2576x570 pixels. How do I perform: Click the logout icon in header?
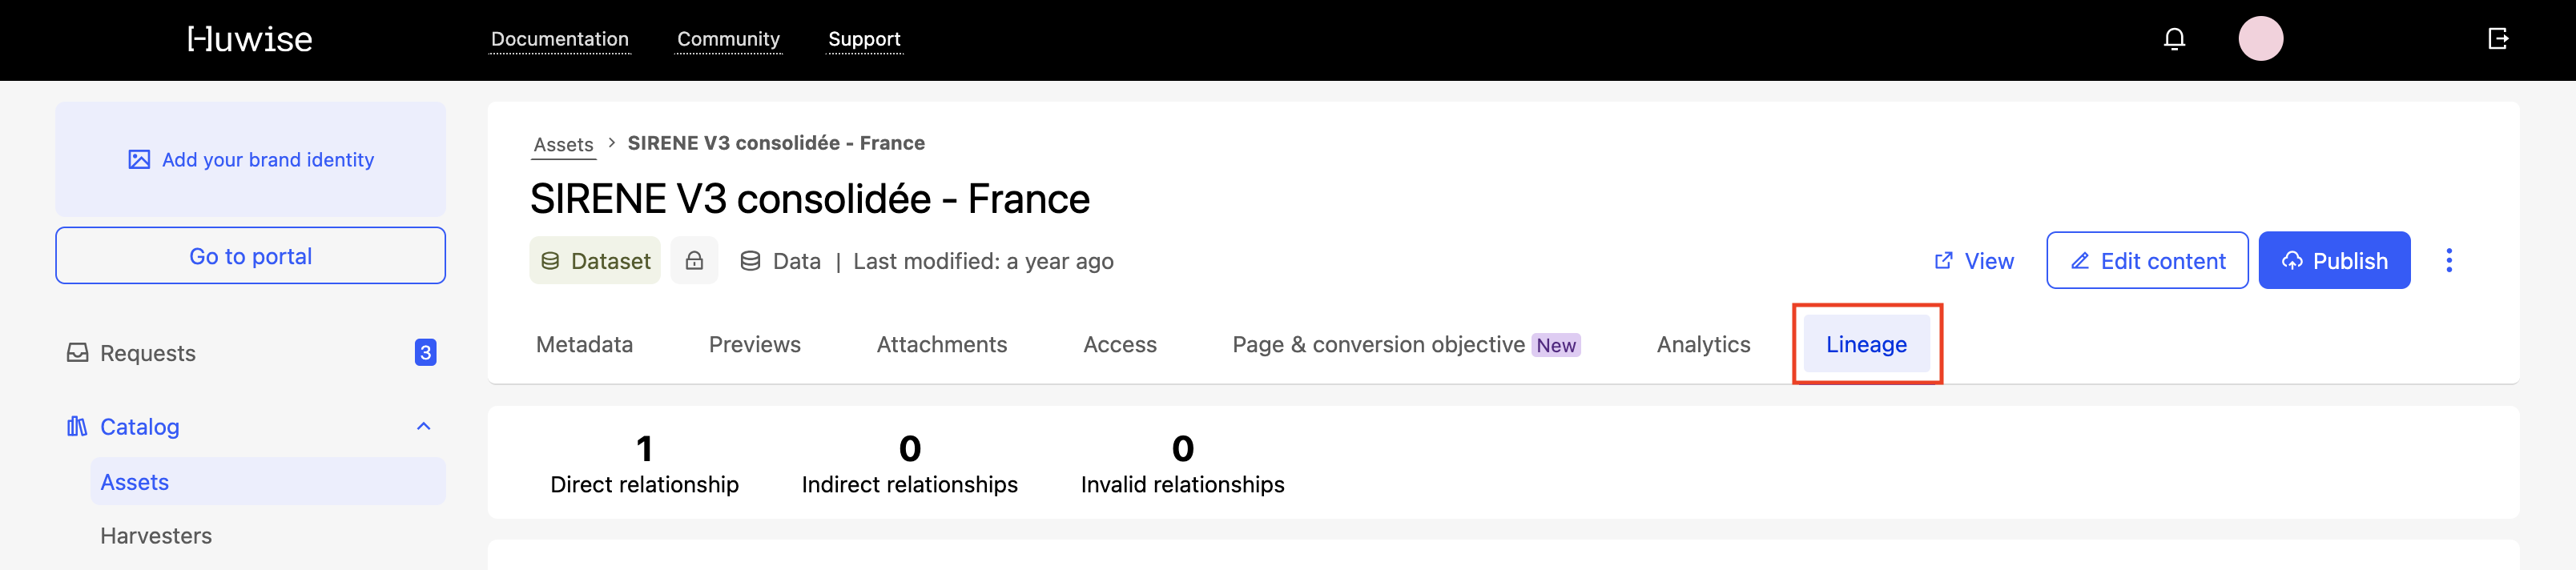(x=2497, y=39)
